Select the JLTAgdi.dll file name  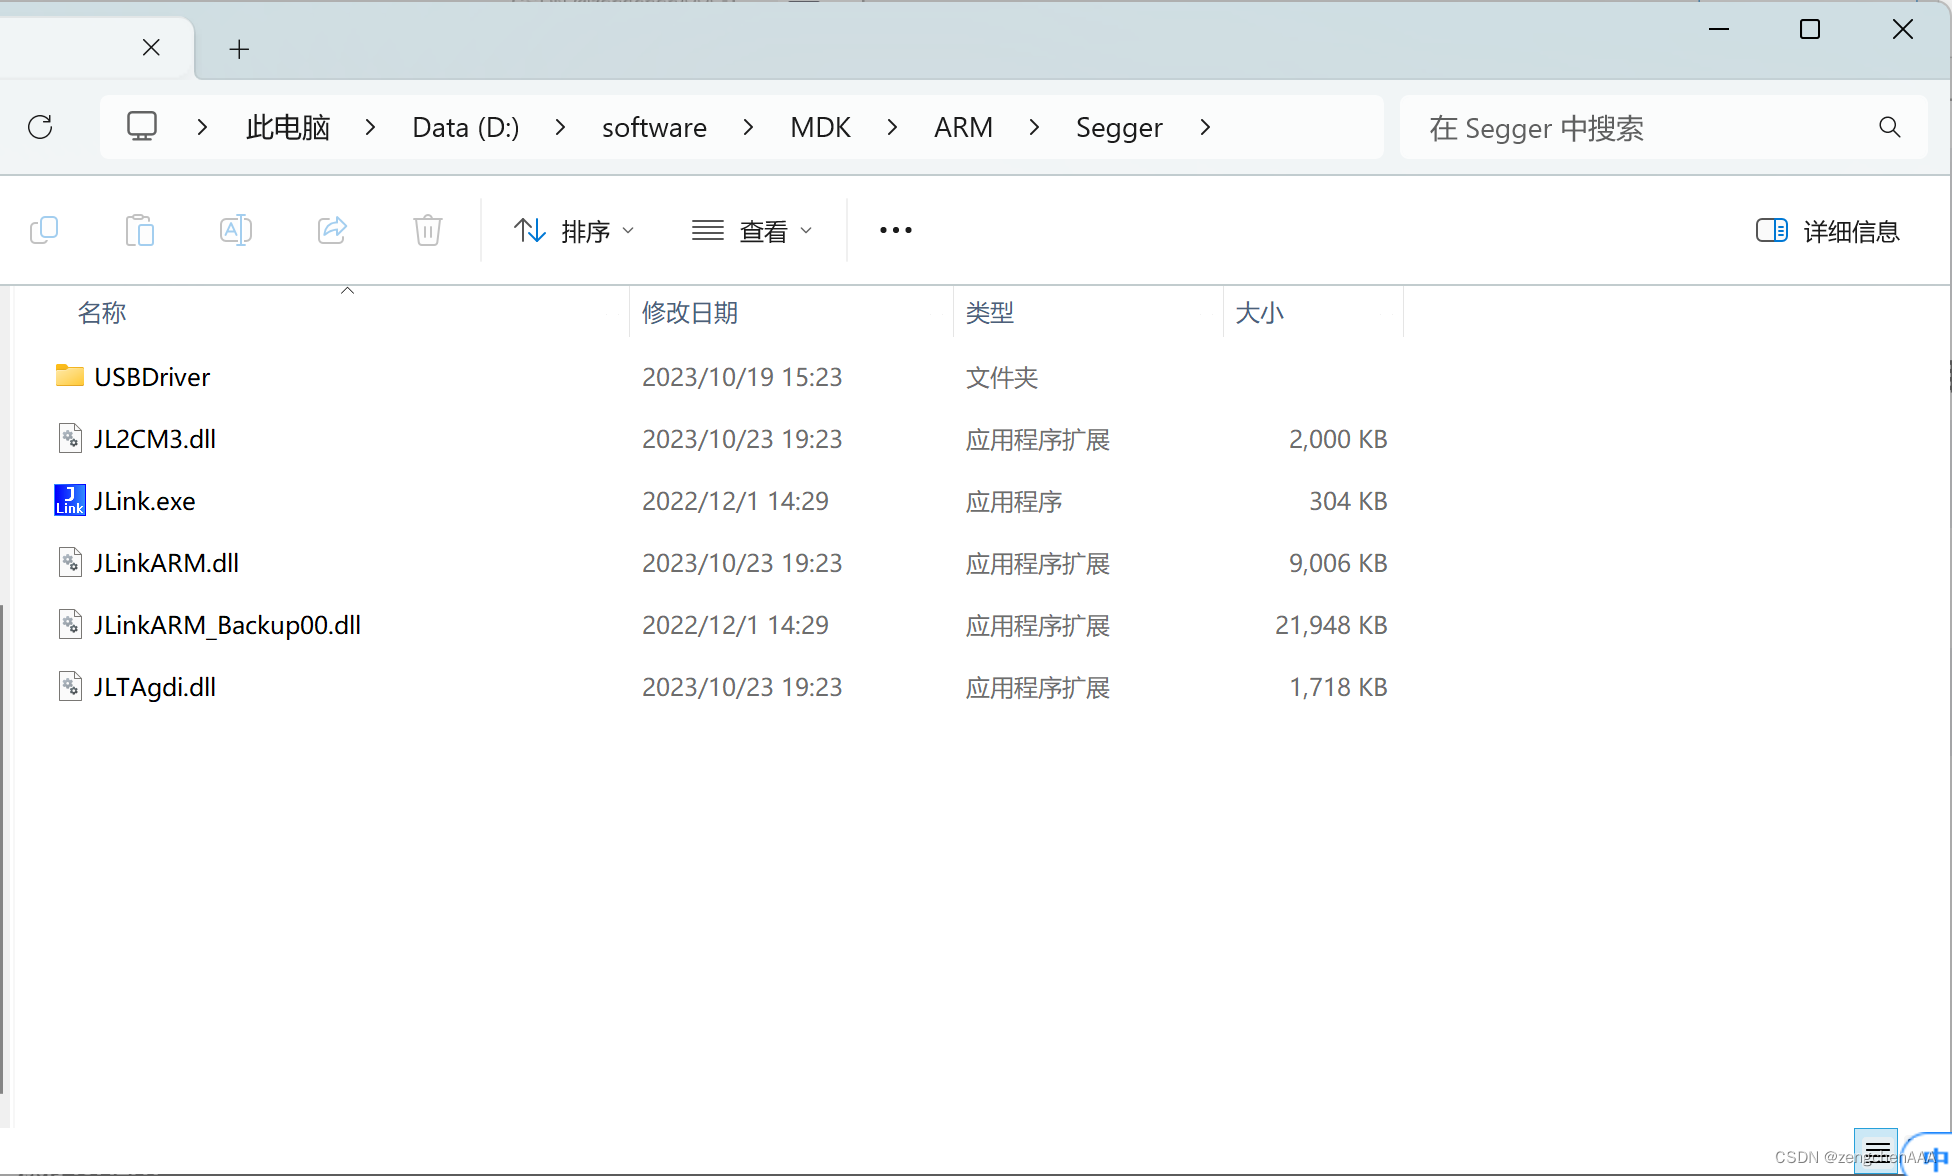coord(155,687)
